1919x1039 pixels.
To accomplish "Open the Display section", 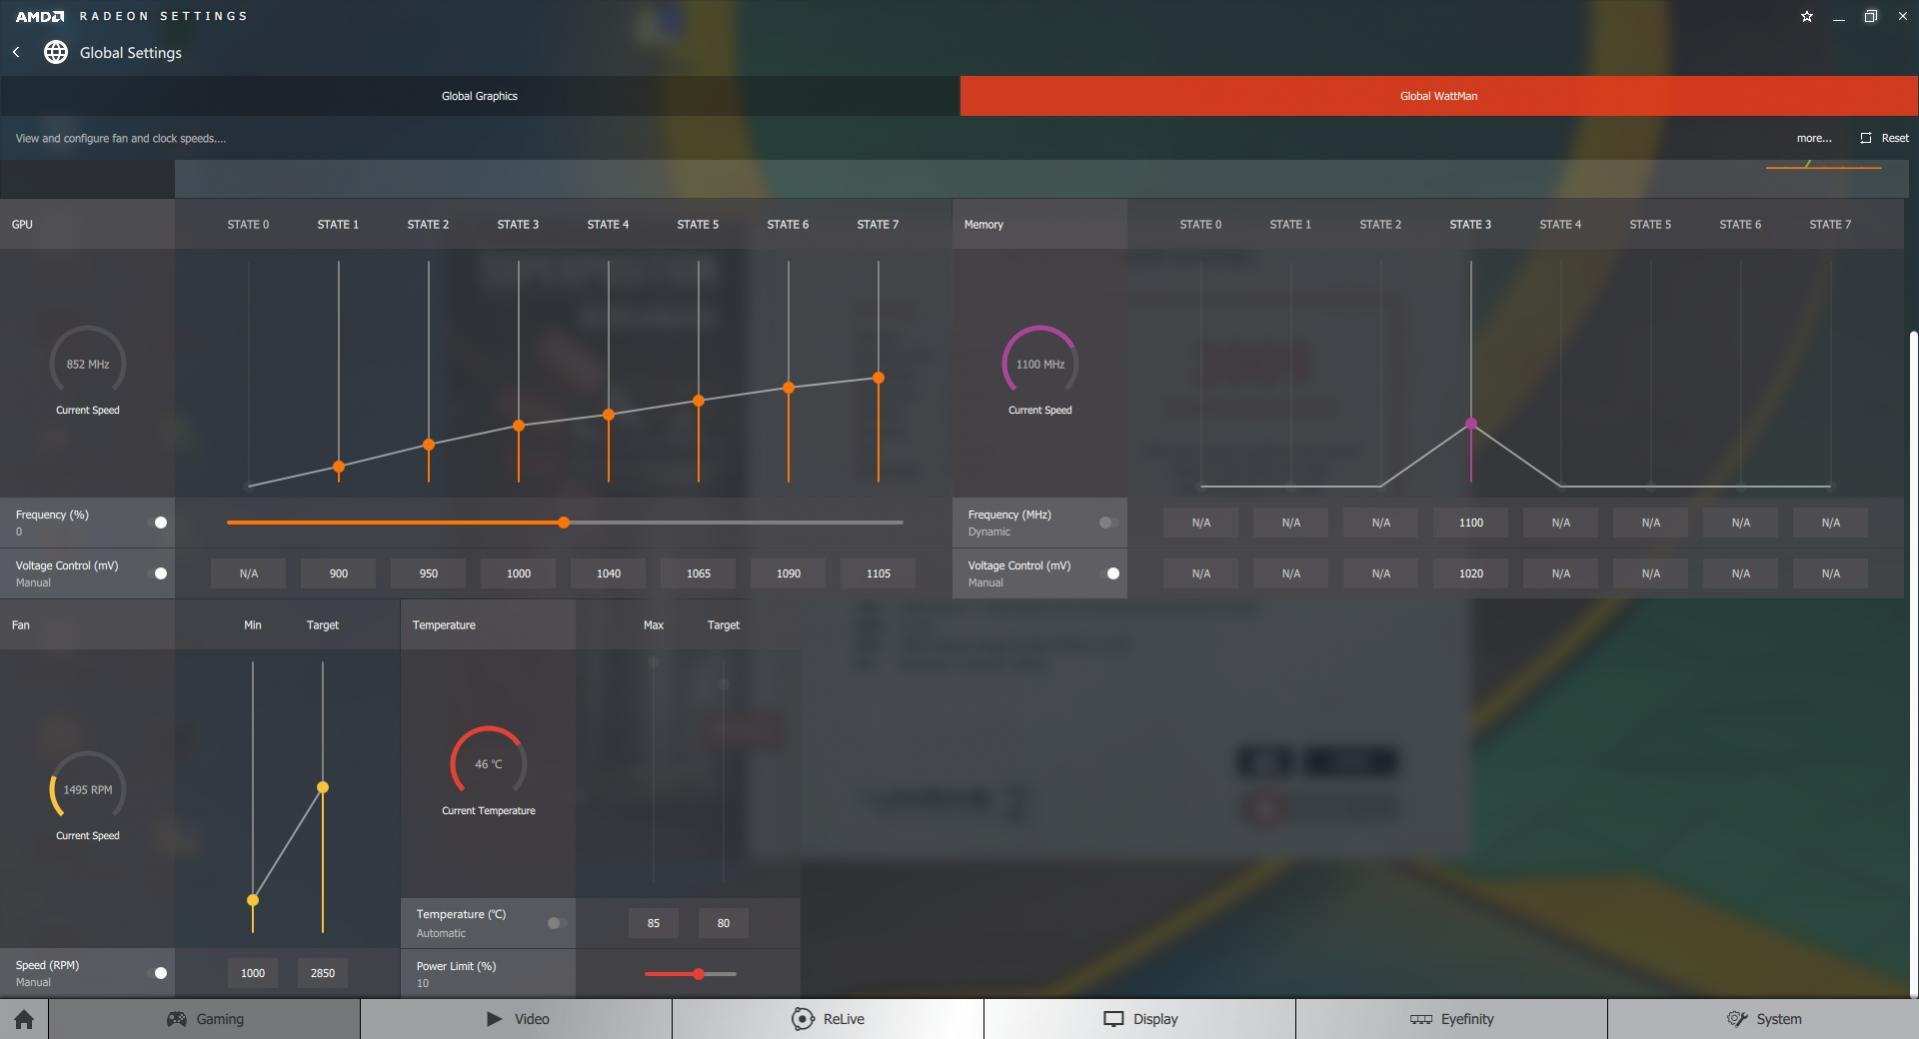I will (1140, 1019).
